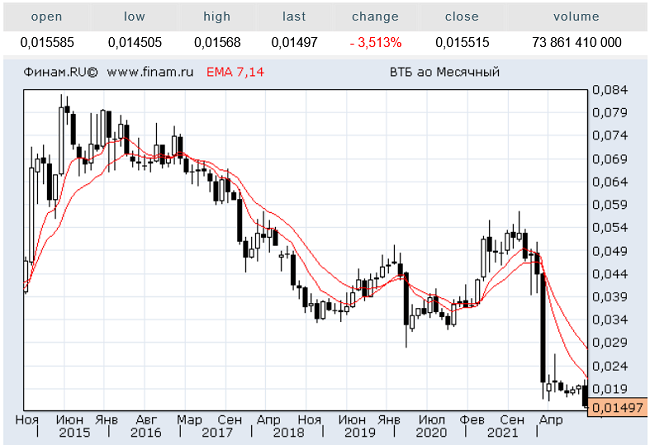Click the 2019 year label
This screenshot has width=650, height=445.
pos(360,433)
